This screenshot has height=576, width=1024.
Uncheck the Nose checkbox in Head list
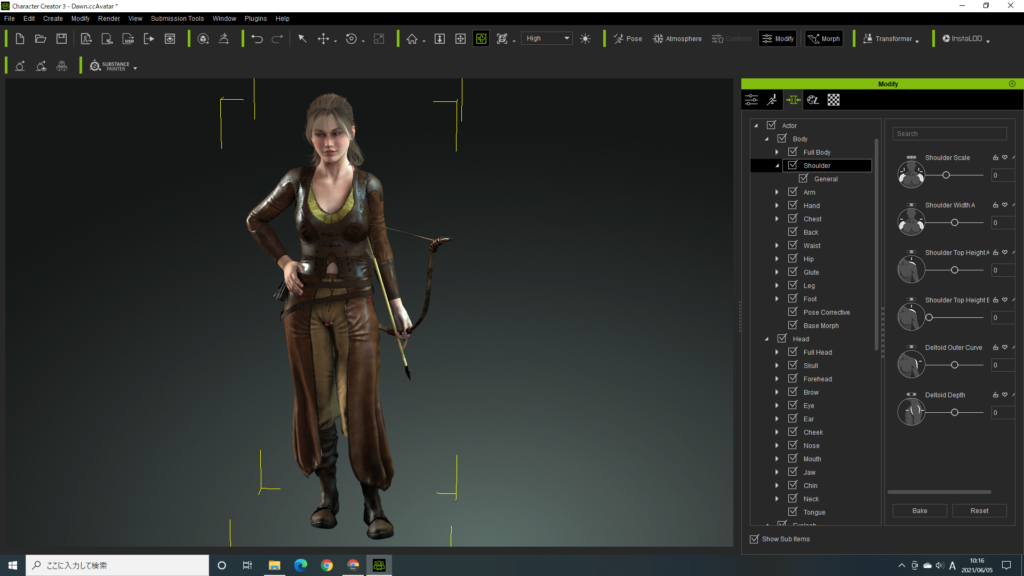pyautogui.click(x=793, y=446)
